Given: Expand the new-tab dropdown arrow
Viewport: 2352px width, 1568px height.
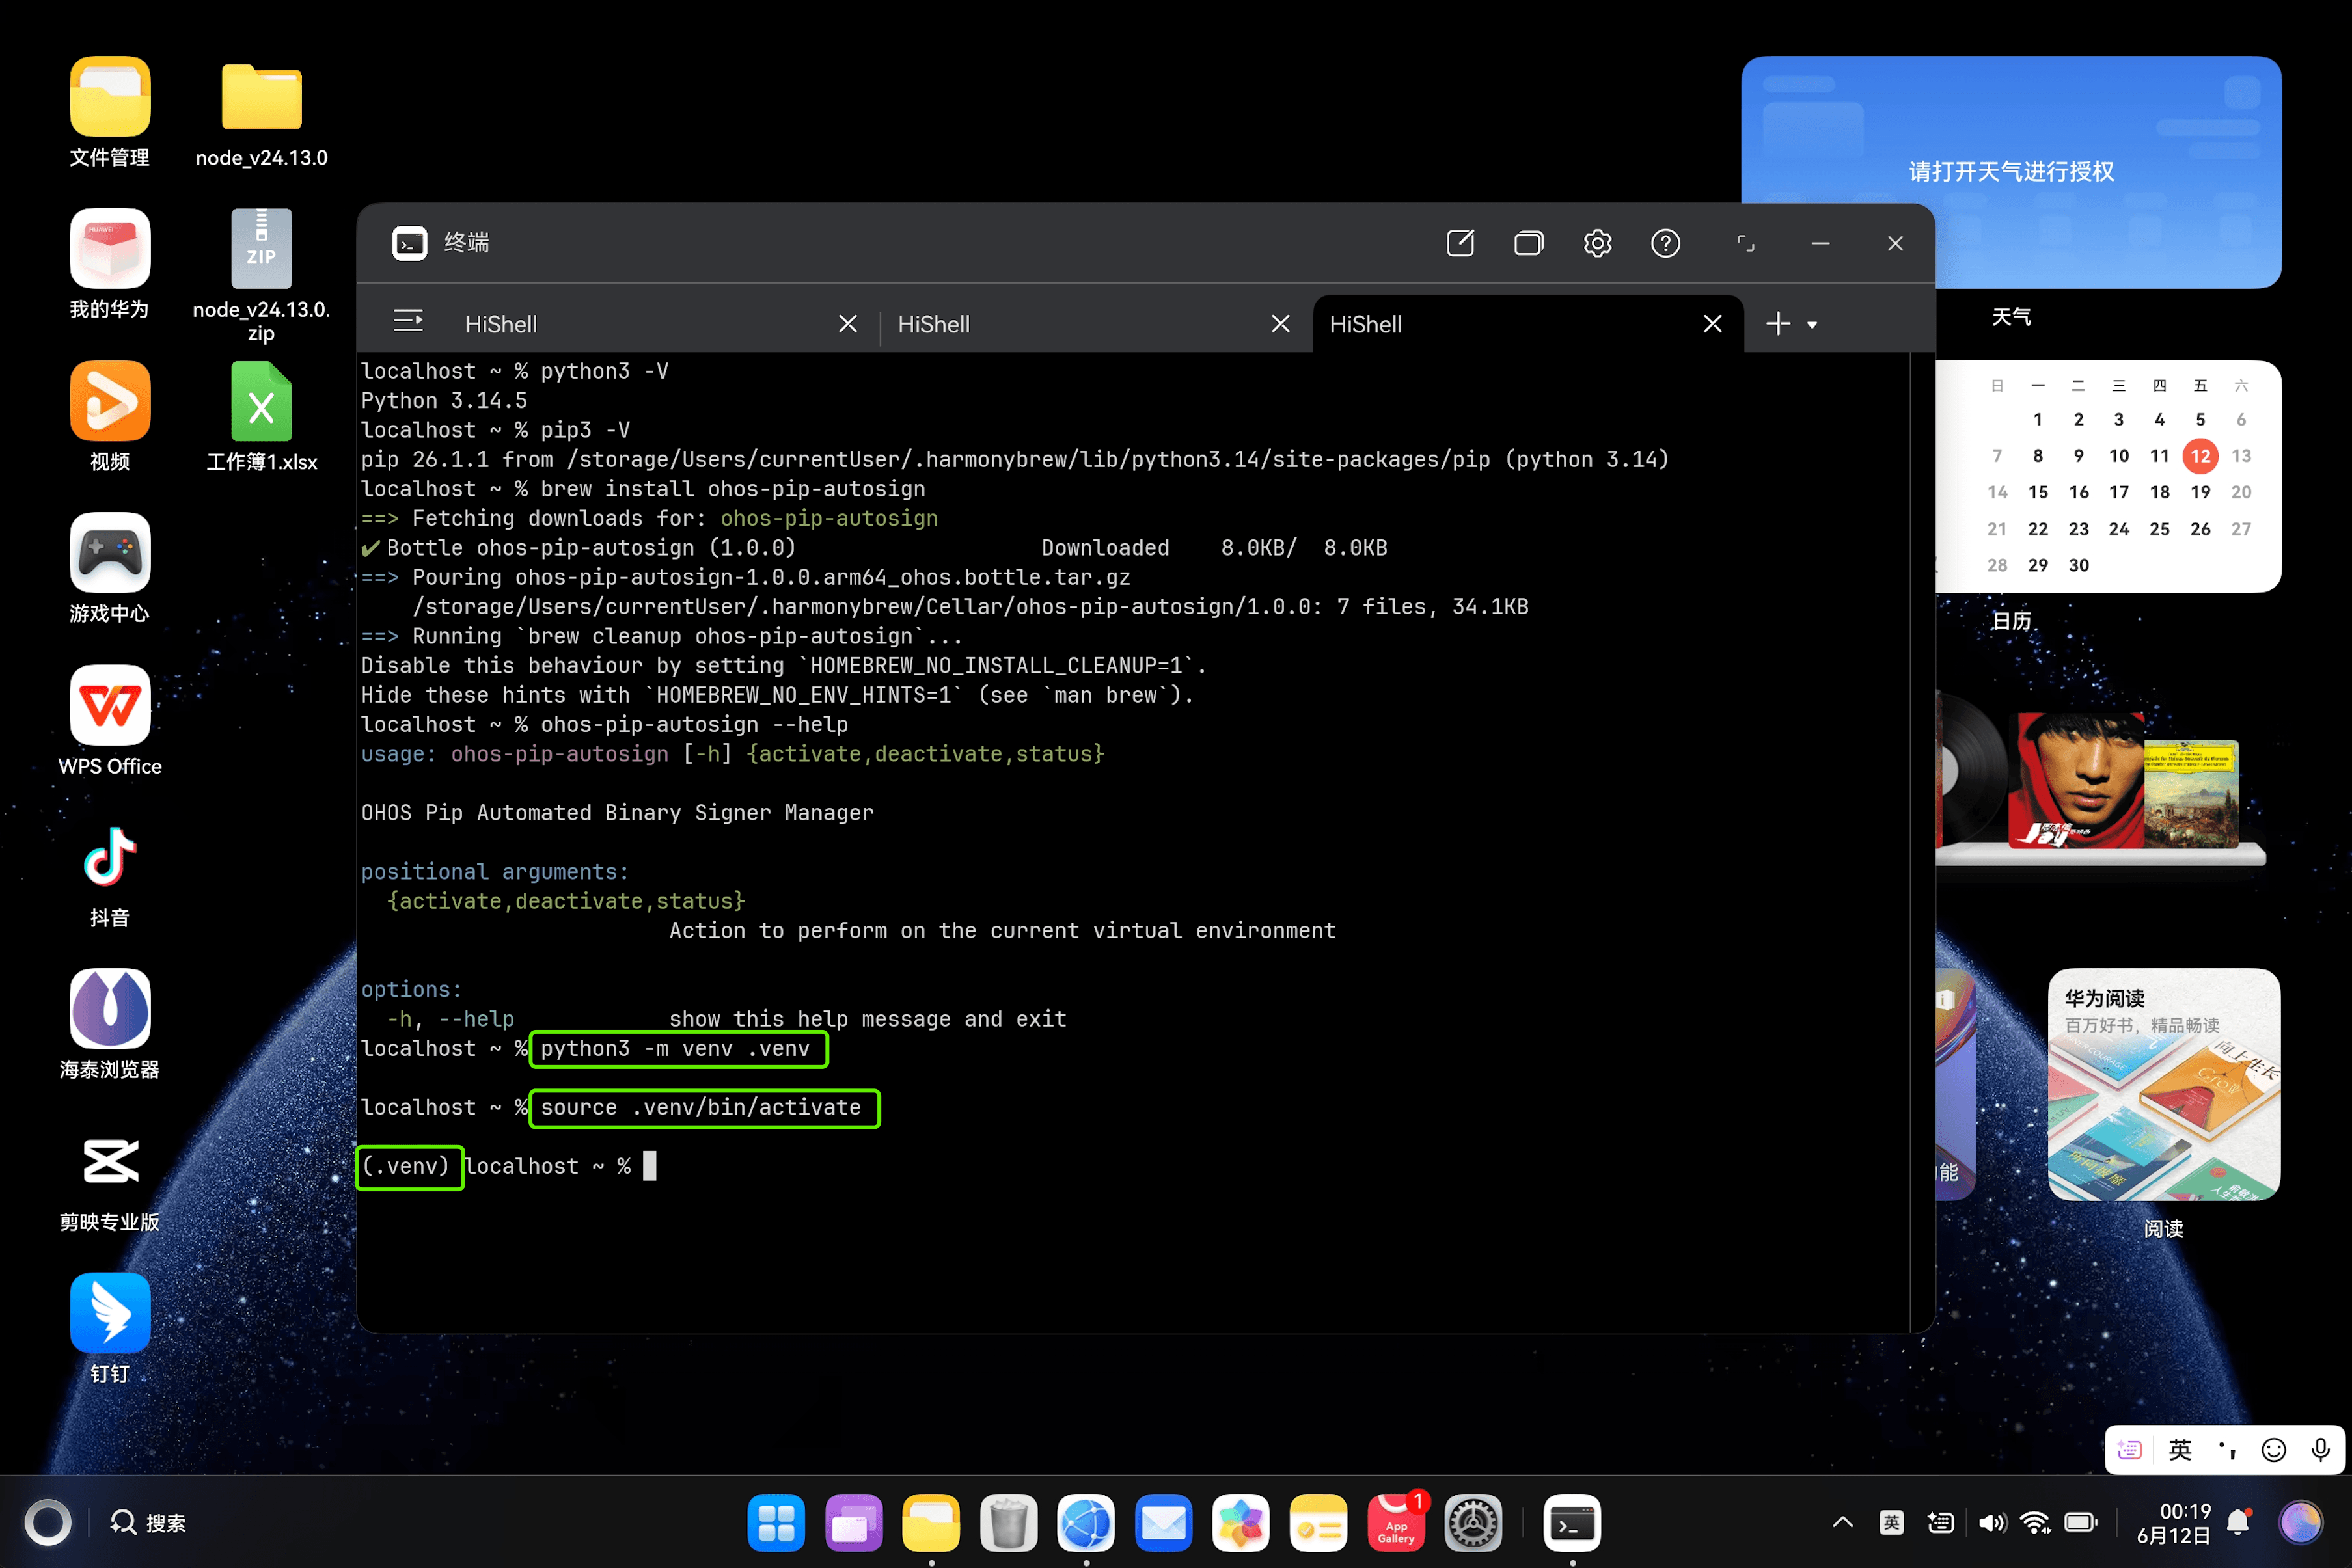Looking at the screenshot, I should click(x=1812, y=325).
